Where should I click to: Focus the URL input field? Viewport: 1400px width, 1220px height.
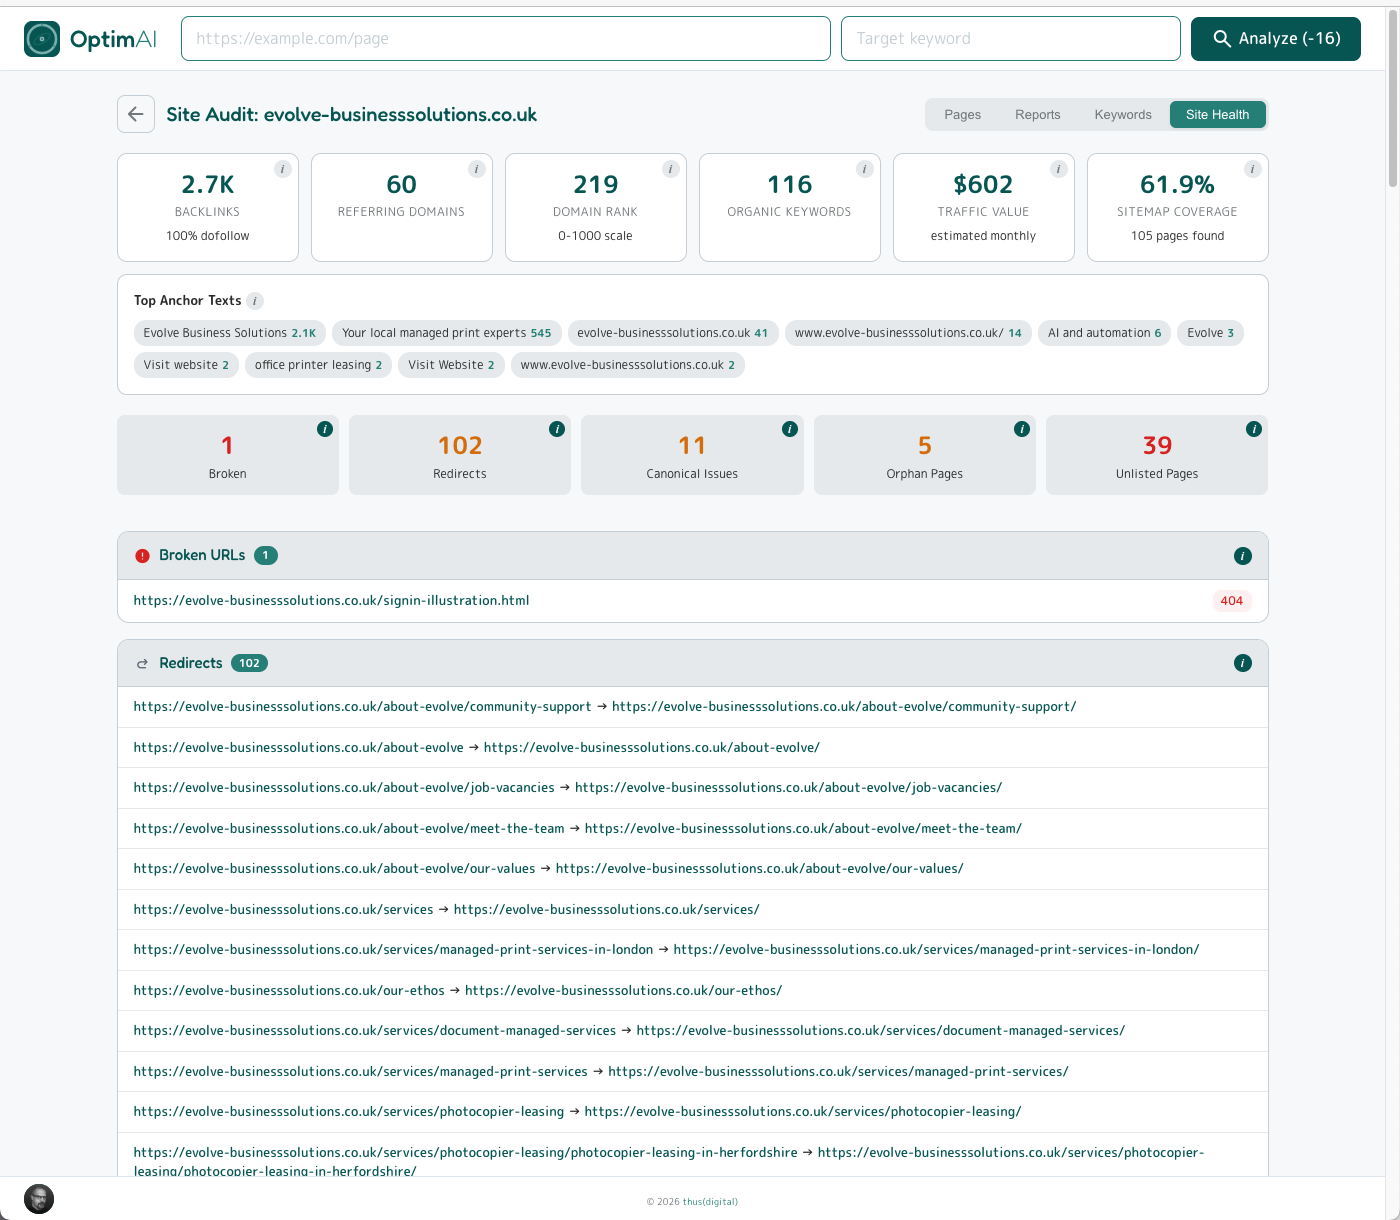click(x=506, y=39)
